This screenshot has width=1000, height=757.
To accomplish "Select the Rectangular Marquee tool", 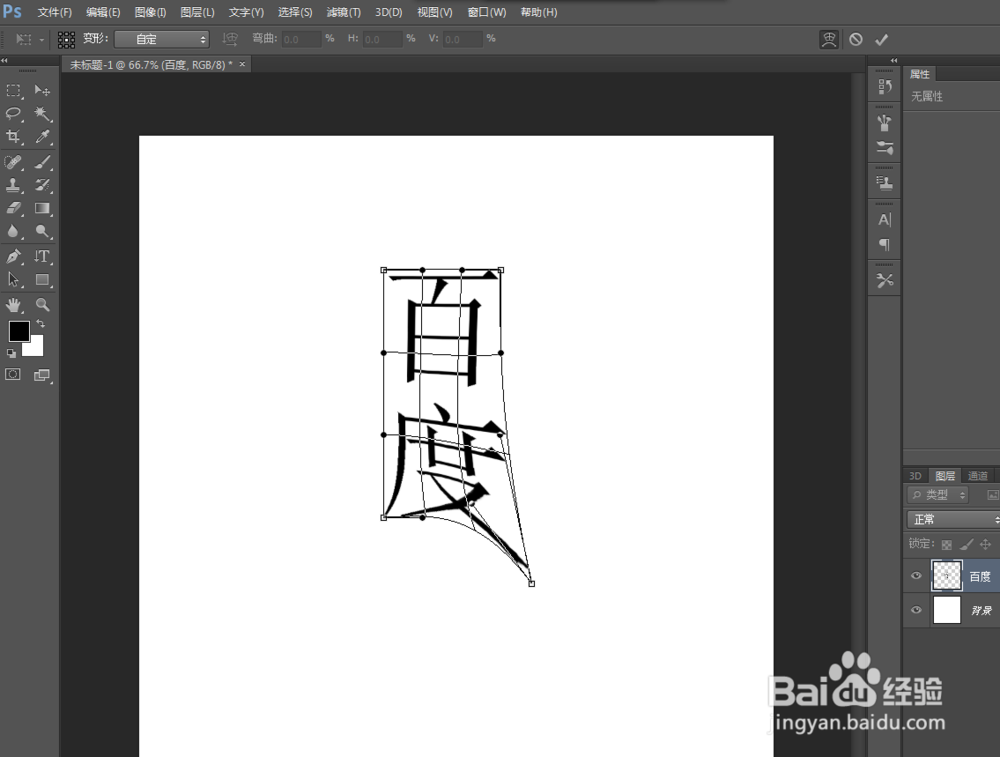I will 13,91.
